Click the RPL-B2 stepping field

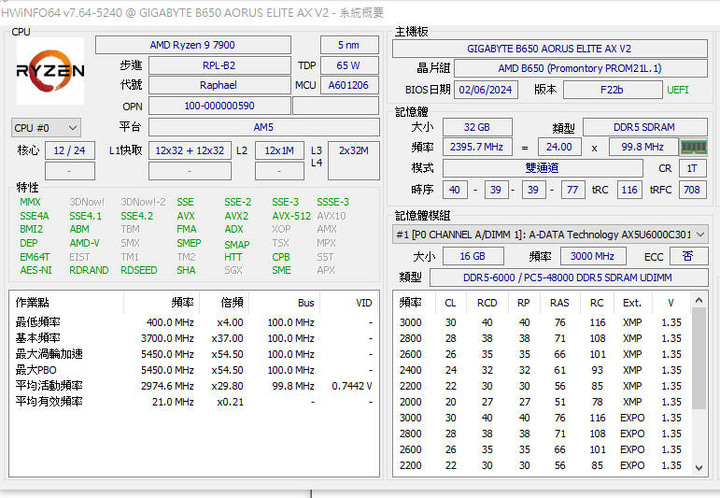(x=219, y=66)
